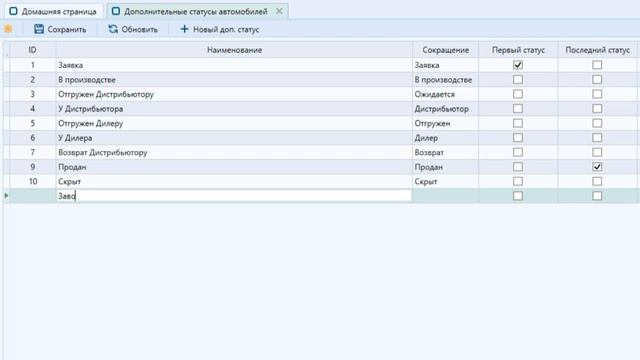Click the Отгружен abbreviation cell
This screenshot has width=640, height=360.
coord(445,123)
